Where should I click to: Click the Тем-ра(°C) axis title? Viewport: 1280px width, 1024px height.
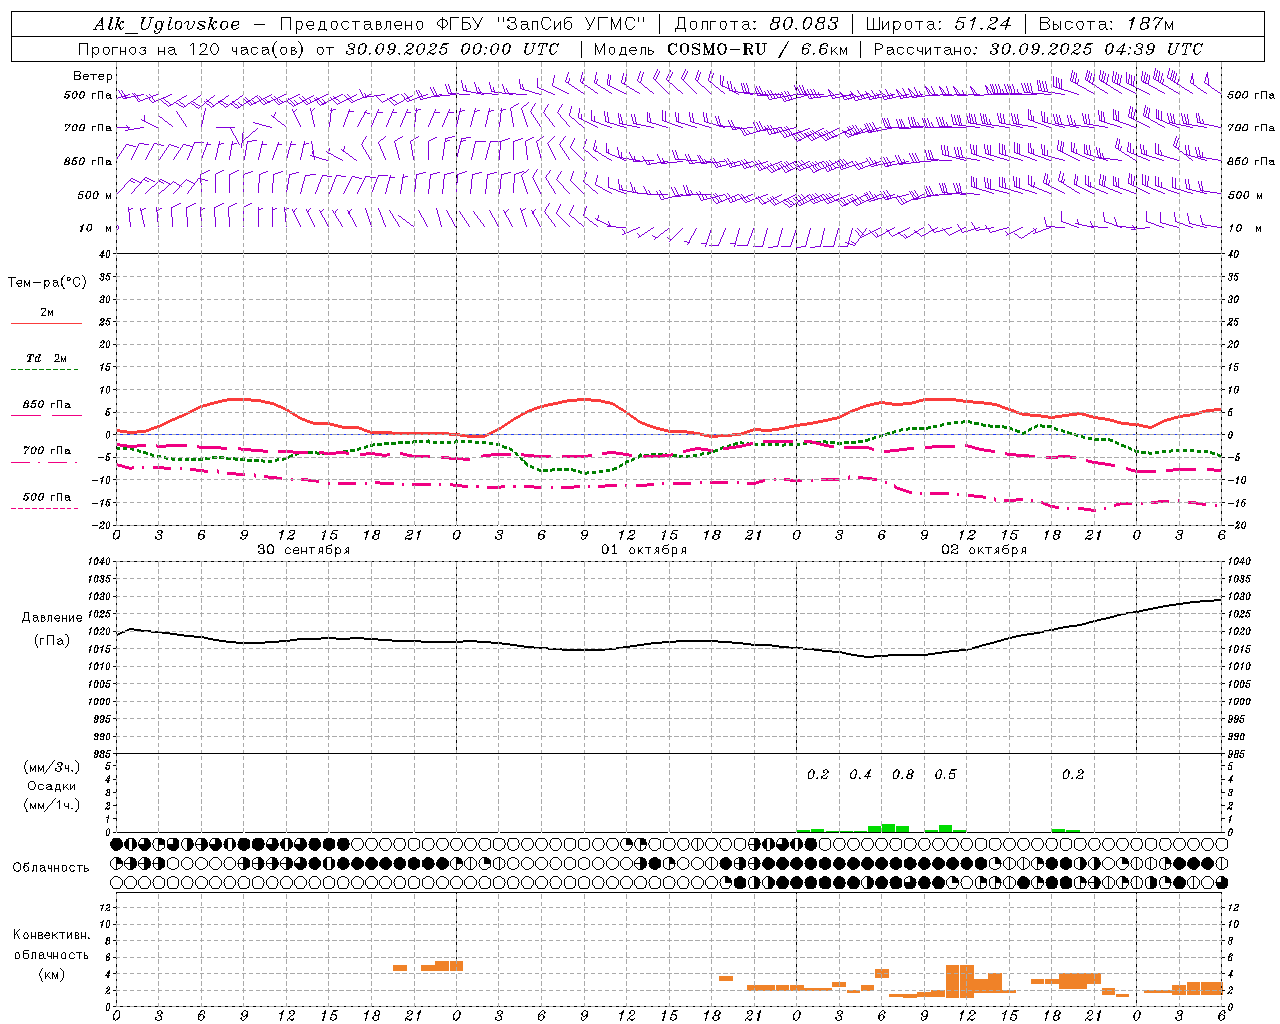coord(47,283)
